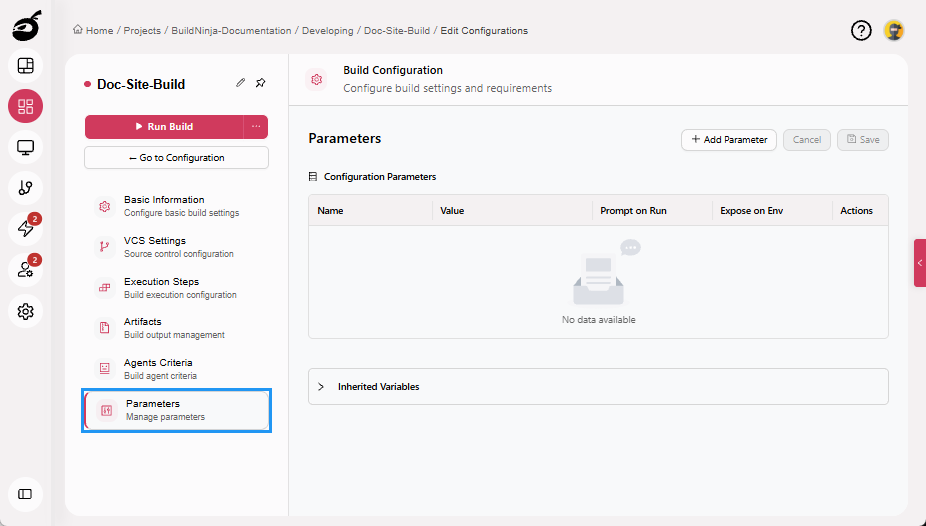The height and width of the screenshot is (526, 926).
Task: Click the Basic Information gear icon
Action: [x=105, y=206]
